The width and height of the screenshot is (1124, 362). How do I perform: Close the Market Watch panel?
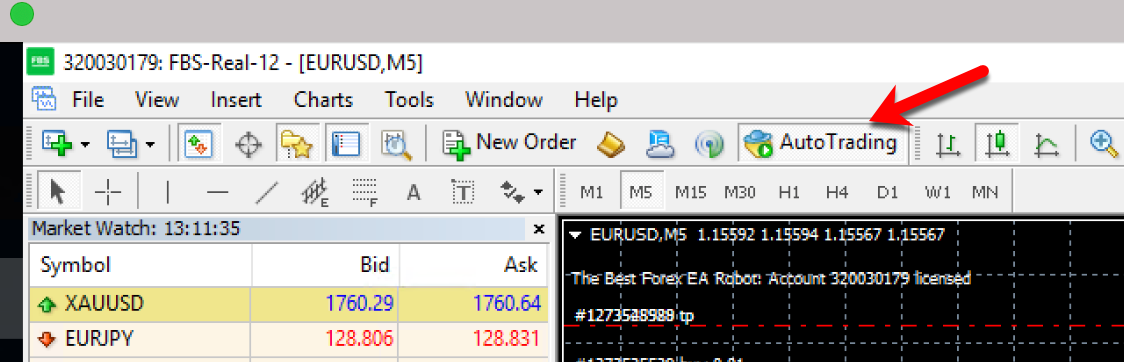[539, 229]
